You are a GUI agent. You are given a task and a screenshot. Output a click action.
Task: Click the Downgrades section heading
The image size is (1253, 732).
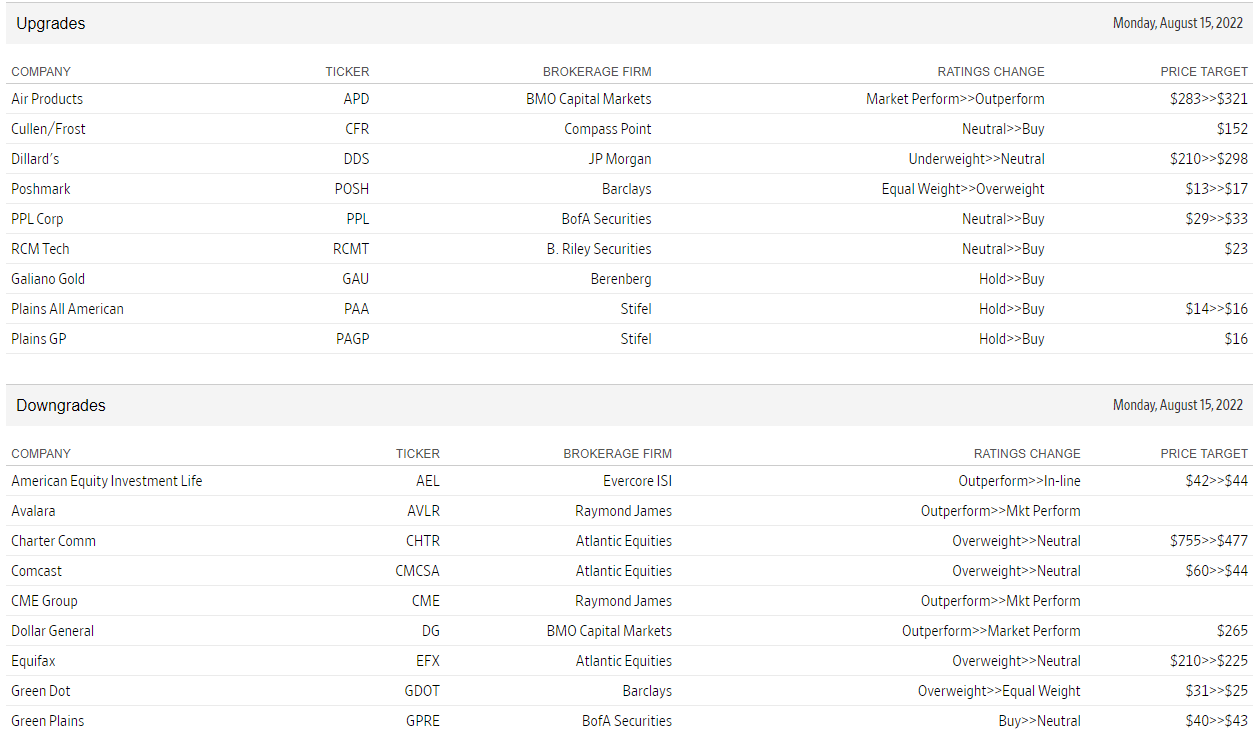61,406
